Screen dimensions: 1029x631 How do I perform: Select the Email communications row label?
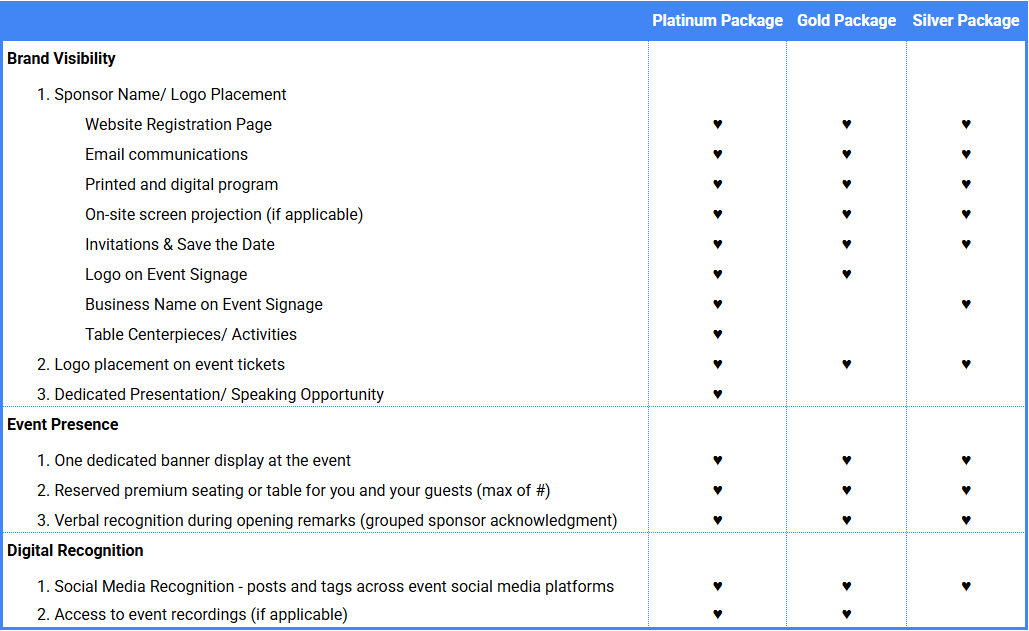coord(167,155)
